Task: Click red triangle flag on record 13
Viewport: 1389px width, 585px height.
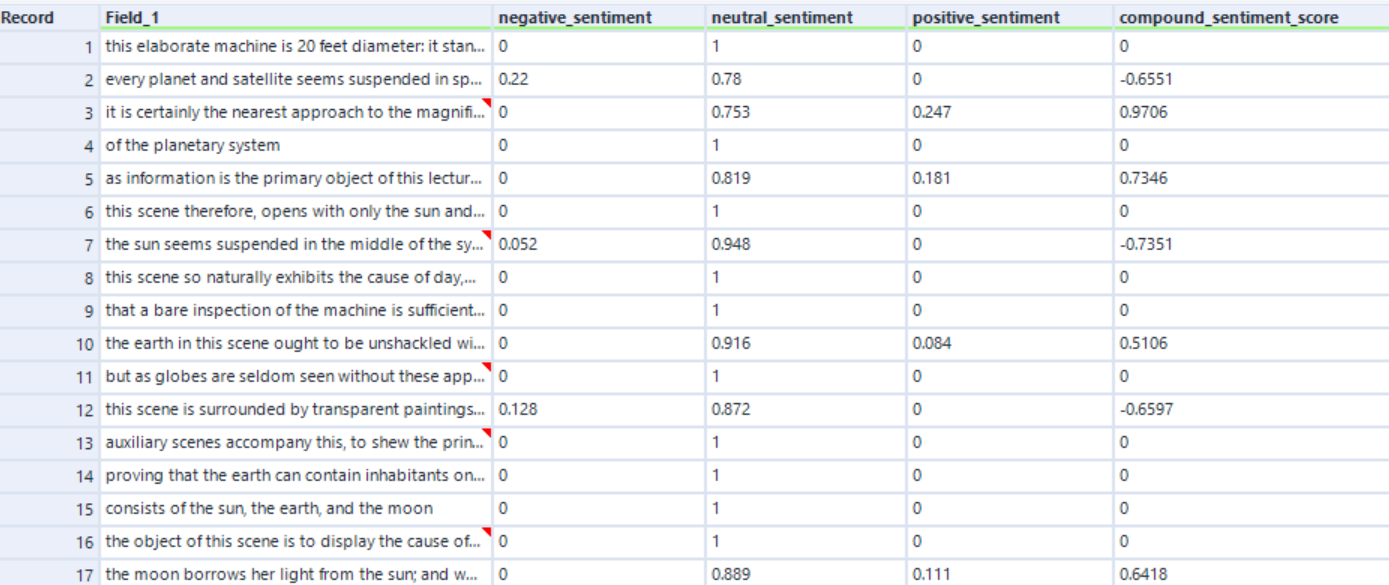Action: (x=487, y=433)
